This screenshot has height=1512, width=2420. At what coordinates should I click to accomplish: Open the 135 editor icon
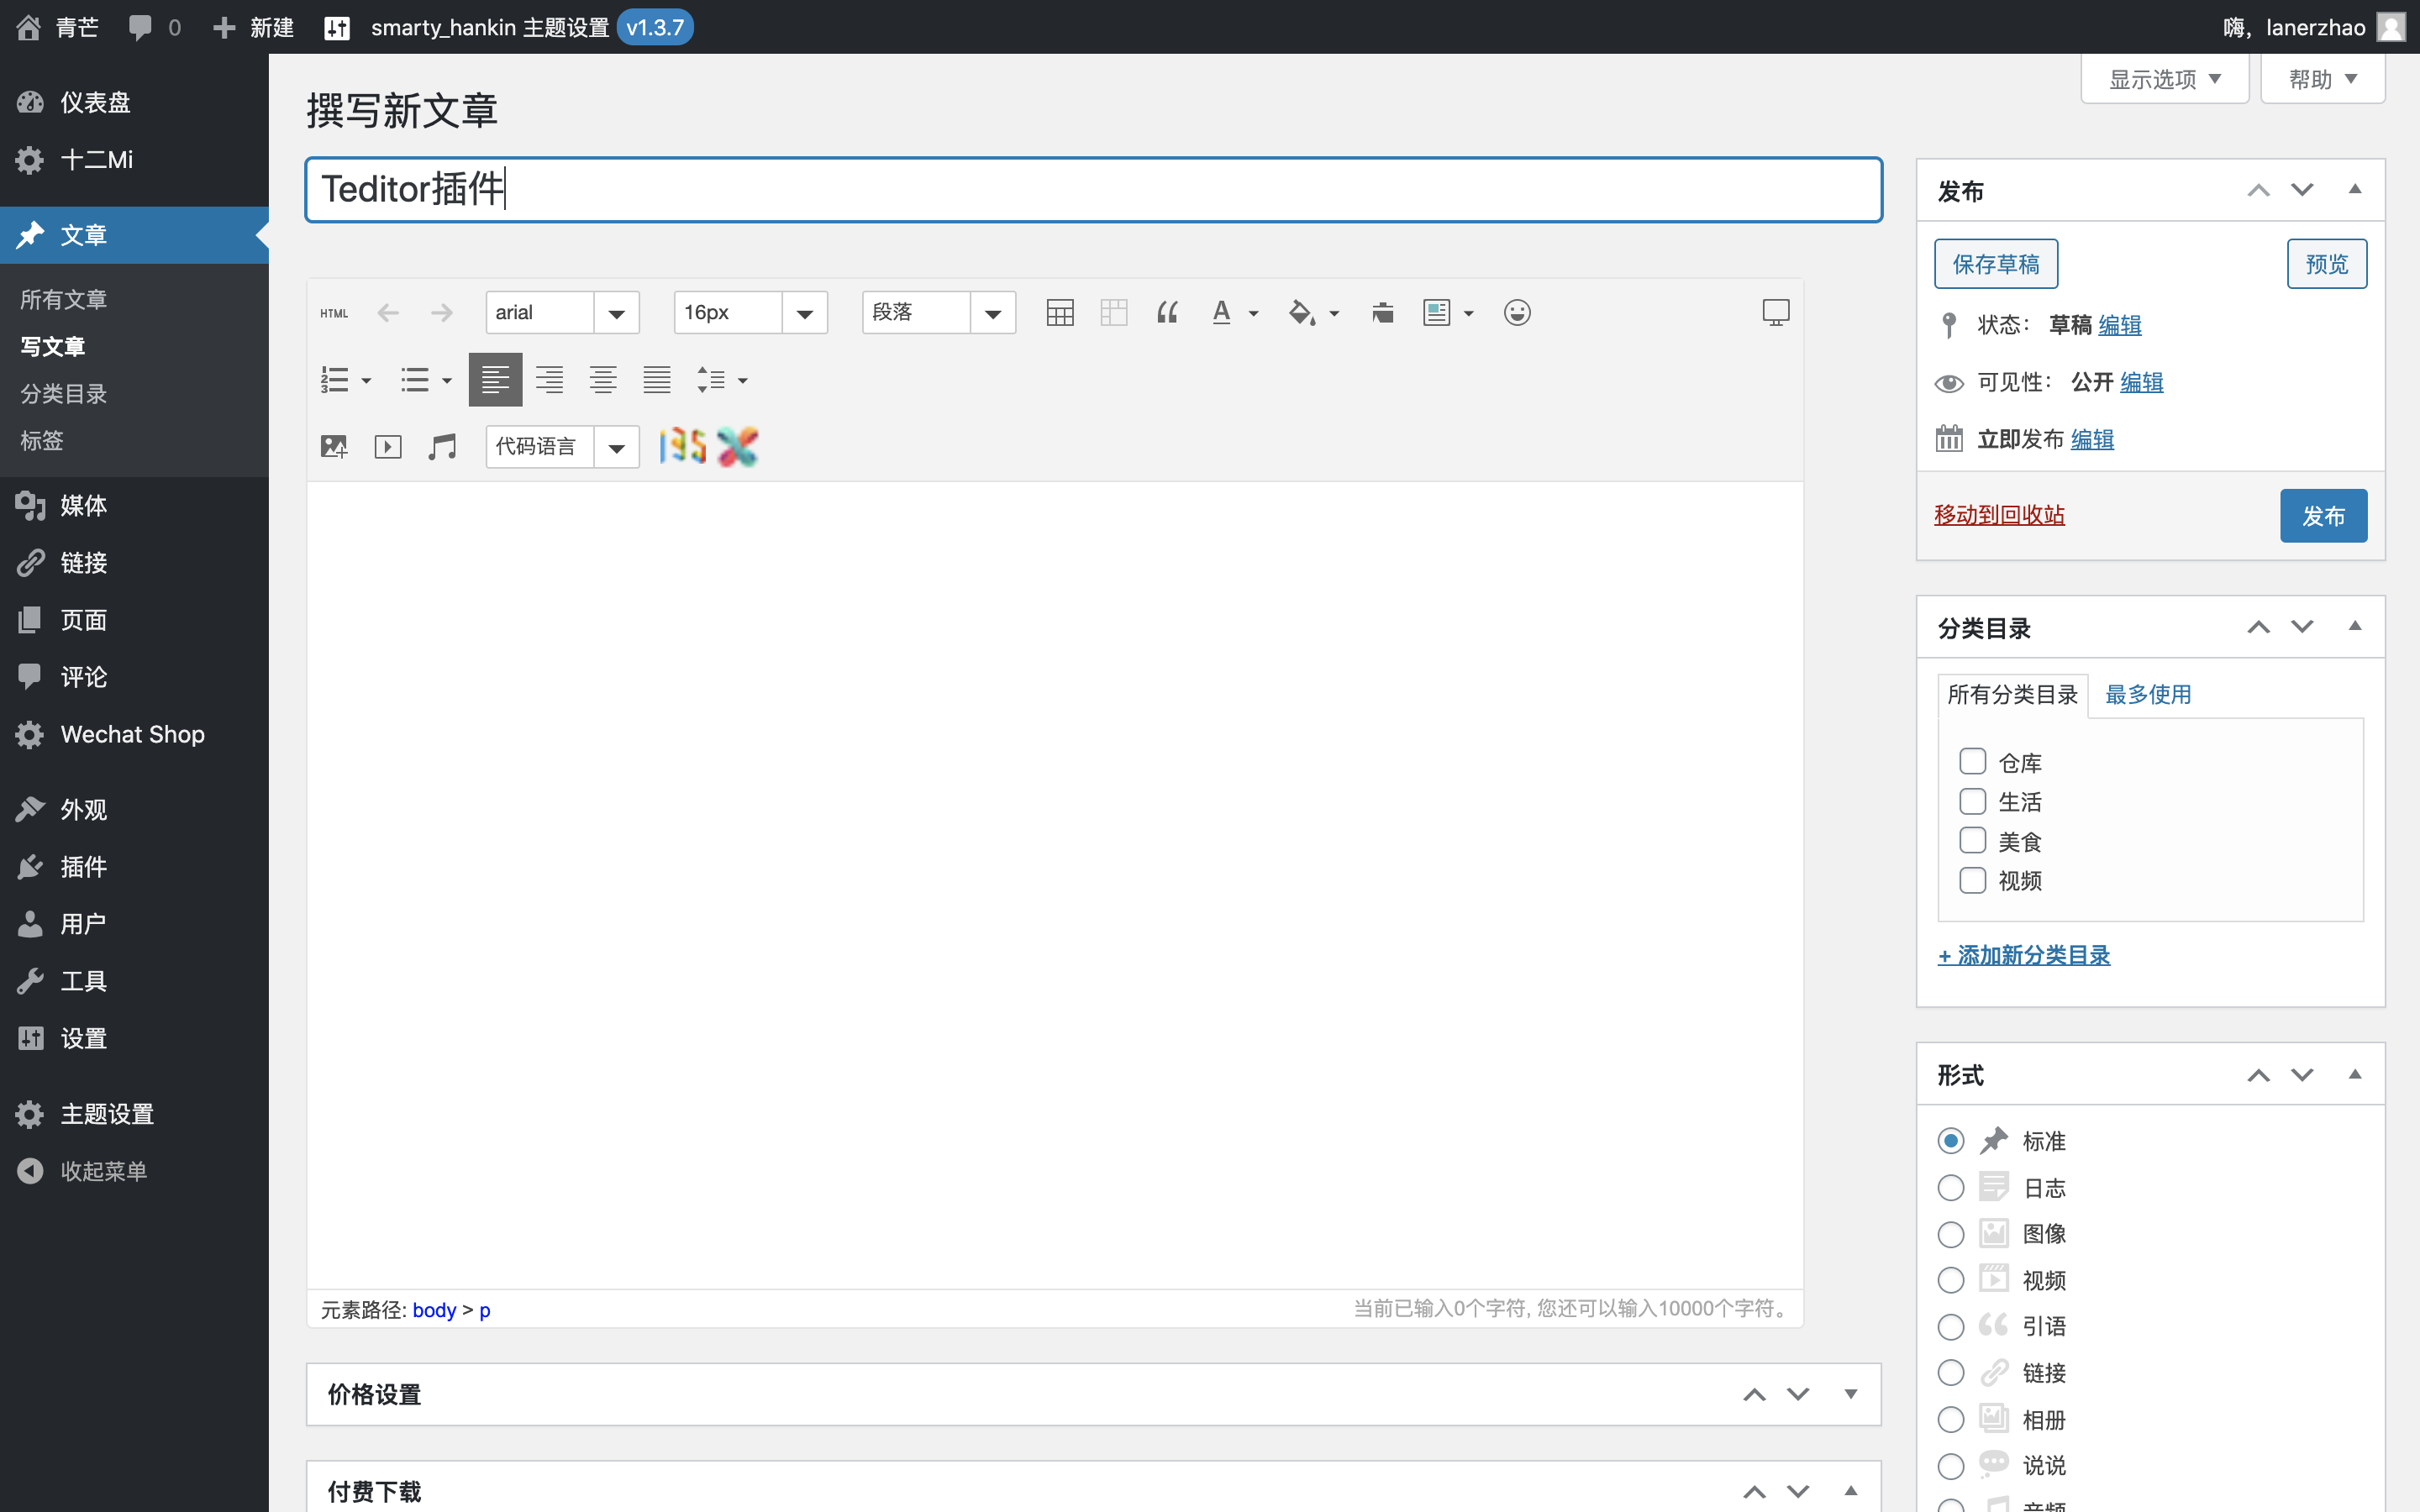click(x=683, y=447)
